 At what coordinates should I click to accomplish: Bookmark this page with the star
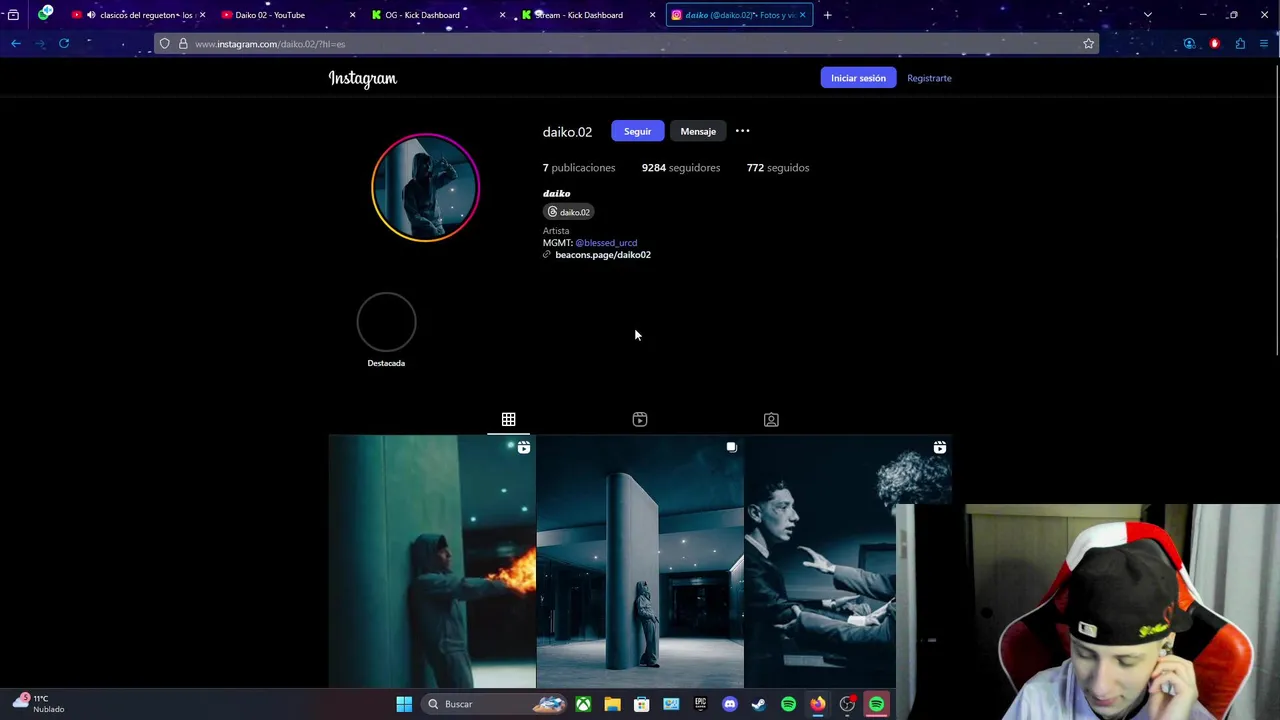pos(1088,44)
